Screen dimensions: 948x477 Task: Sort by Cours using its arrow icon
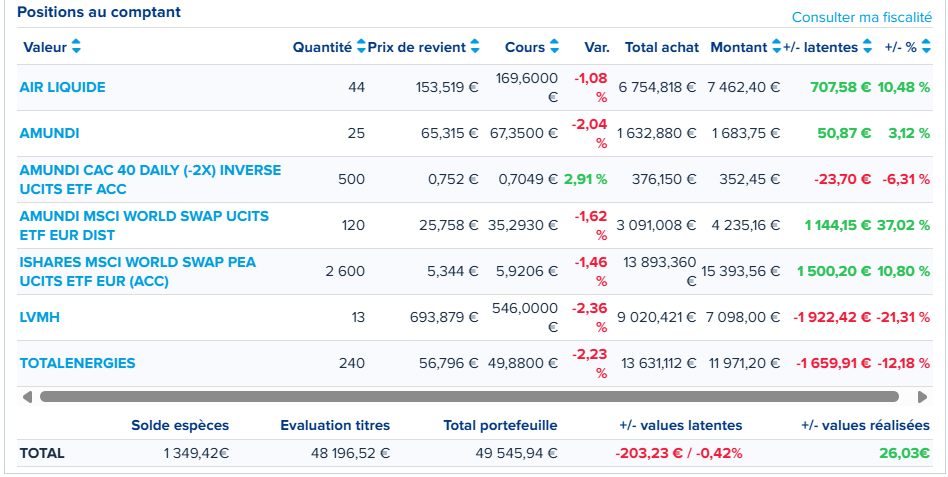(x=554, y=47)
